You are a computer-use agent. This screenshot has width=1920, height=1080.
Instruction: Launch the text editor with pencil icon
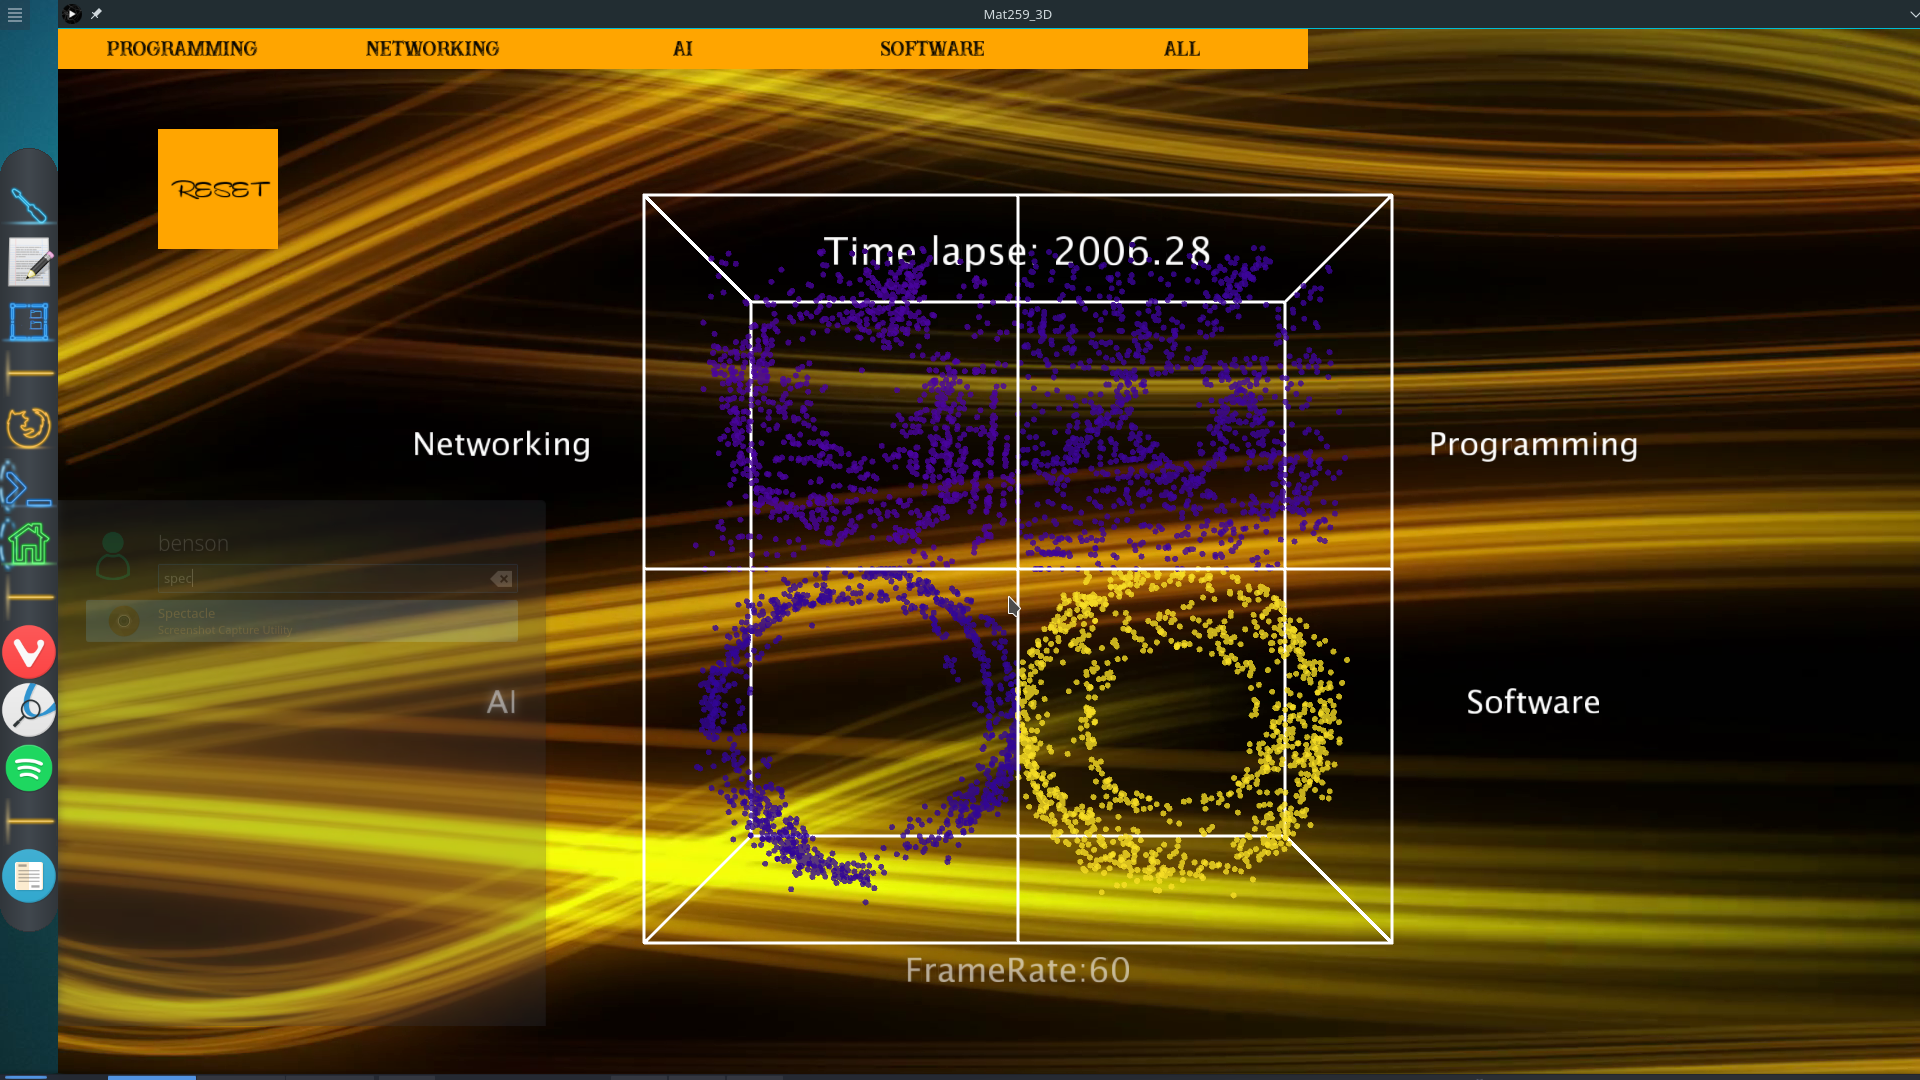(29, 263)
